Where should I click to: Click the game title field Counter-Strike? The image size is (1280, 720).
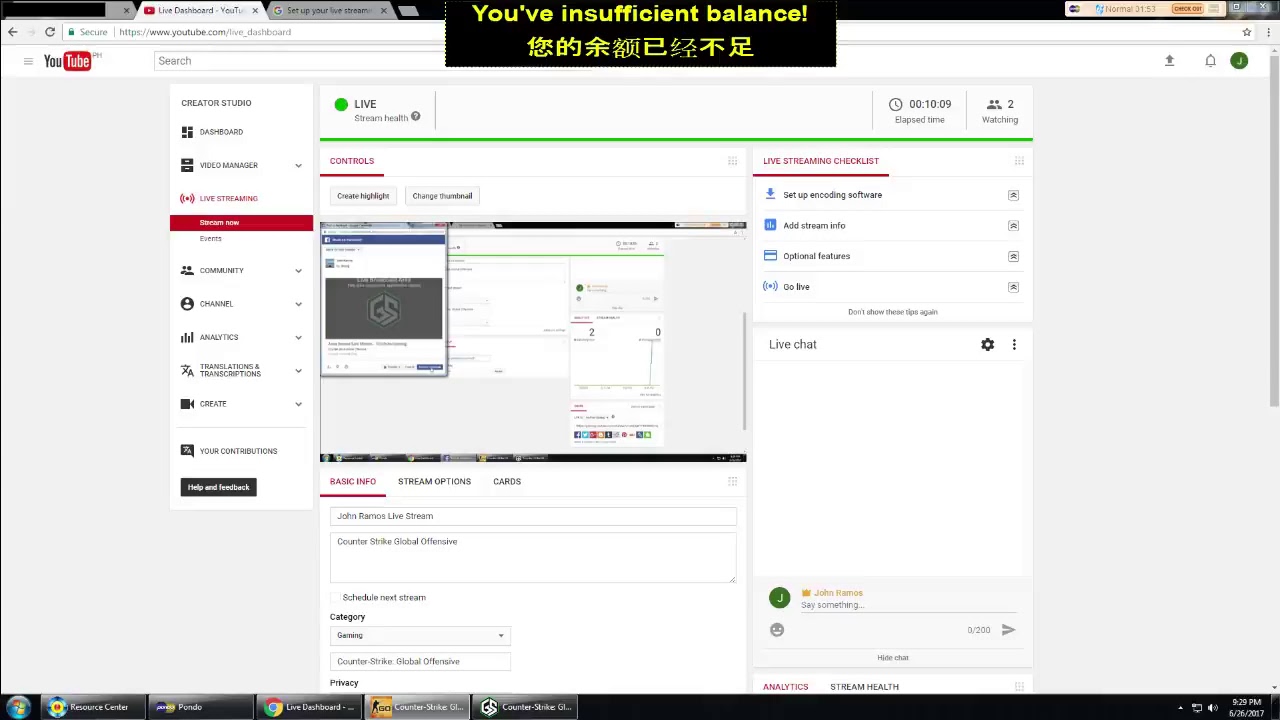pyautogui.click(x=420, y=661)
